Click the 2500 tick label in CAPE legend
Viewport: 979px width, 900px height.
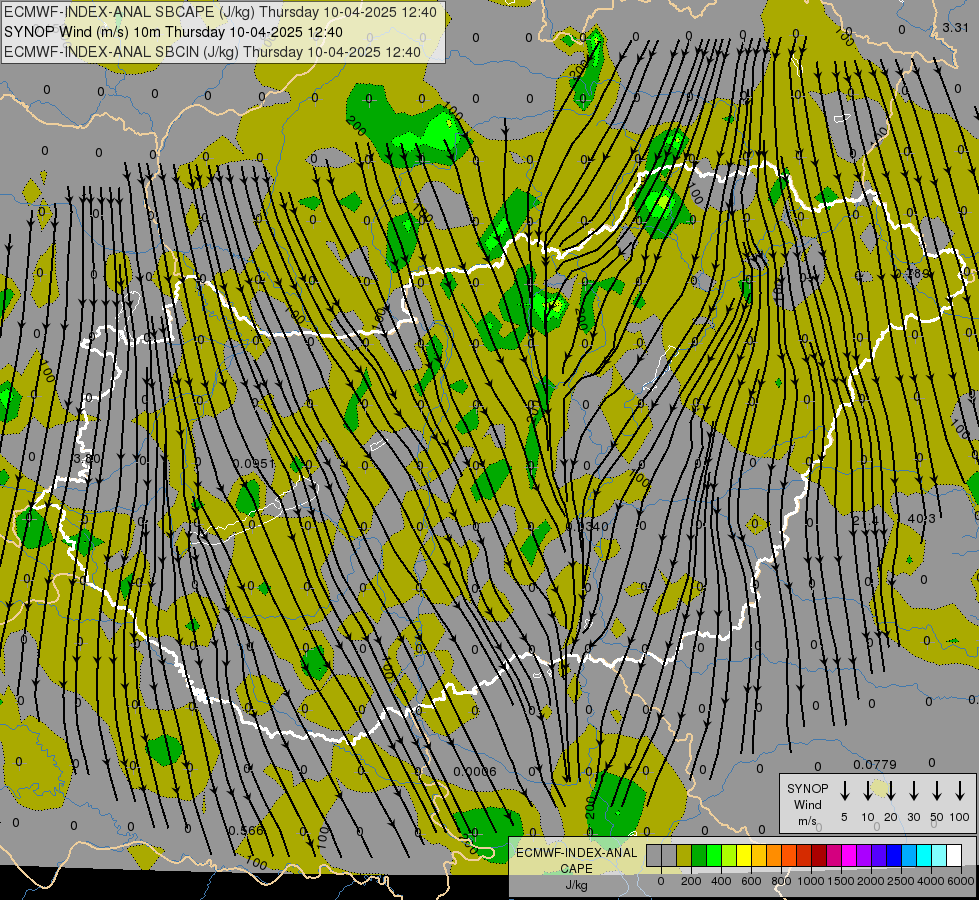click(x=901, y=881)
